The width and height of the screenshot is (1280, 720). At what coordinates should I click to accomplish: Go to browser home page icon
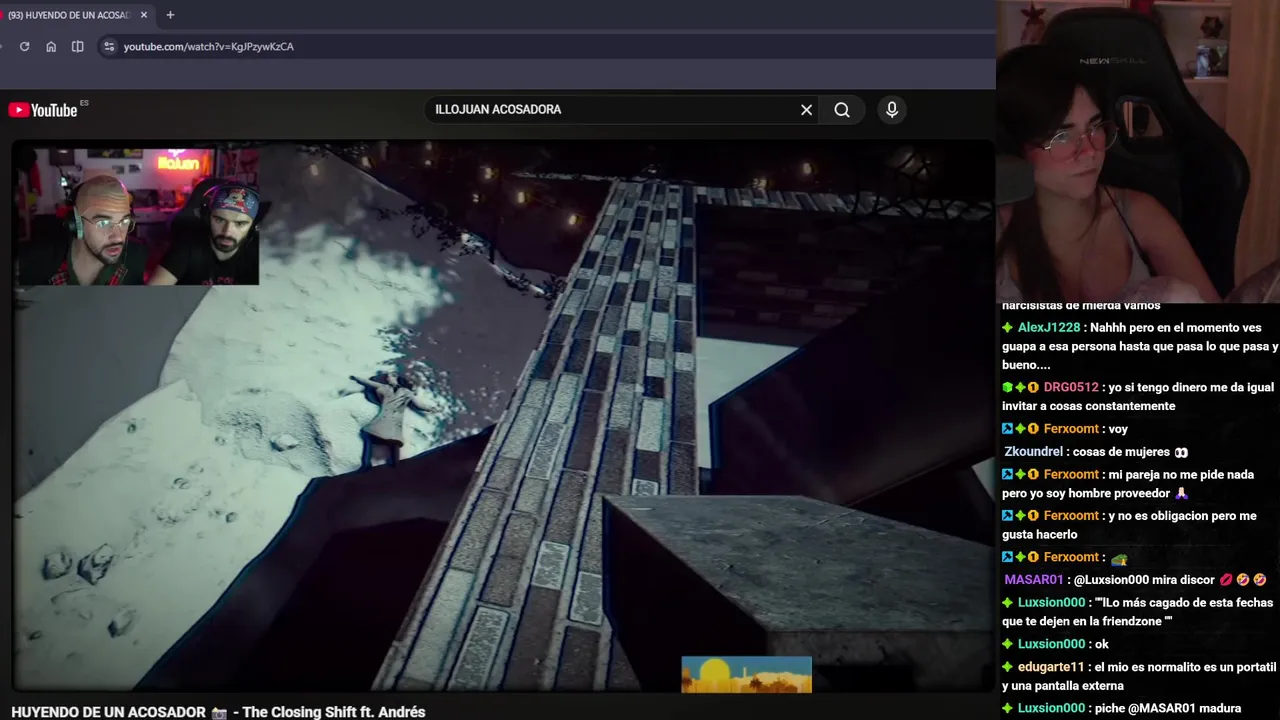51,46
